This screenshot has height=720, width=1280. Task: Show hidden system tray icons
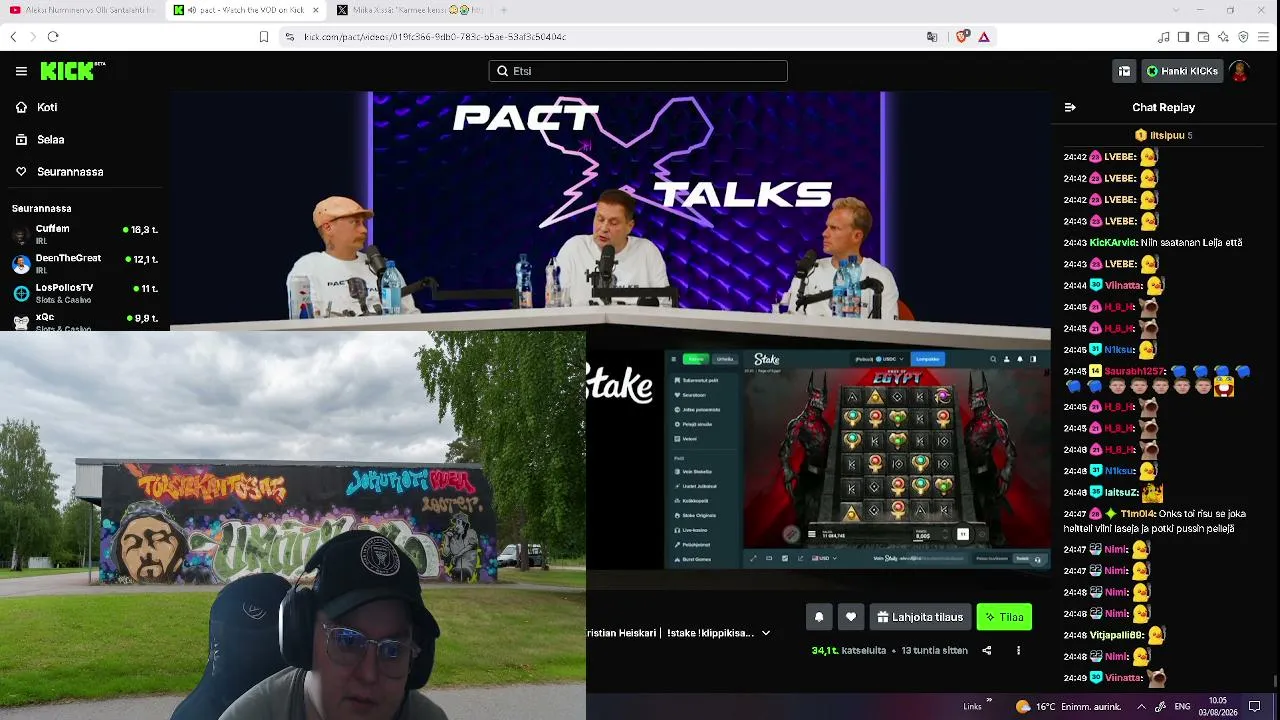coord(1144,706)
